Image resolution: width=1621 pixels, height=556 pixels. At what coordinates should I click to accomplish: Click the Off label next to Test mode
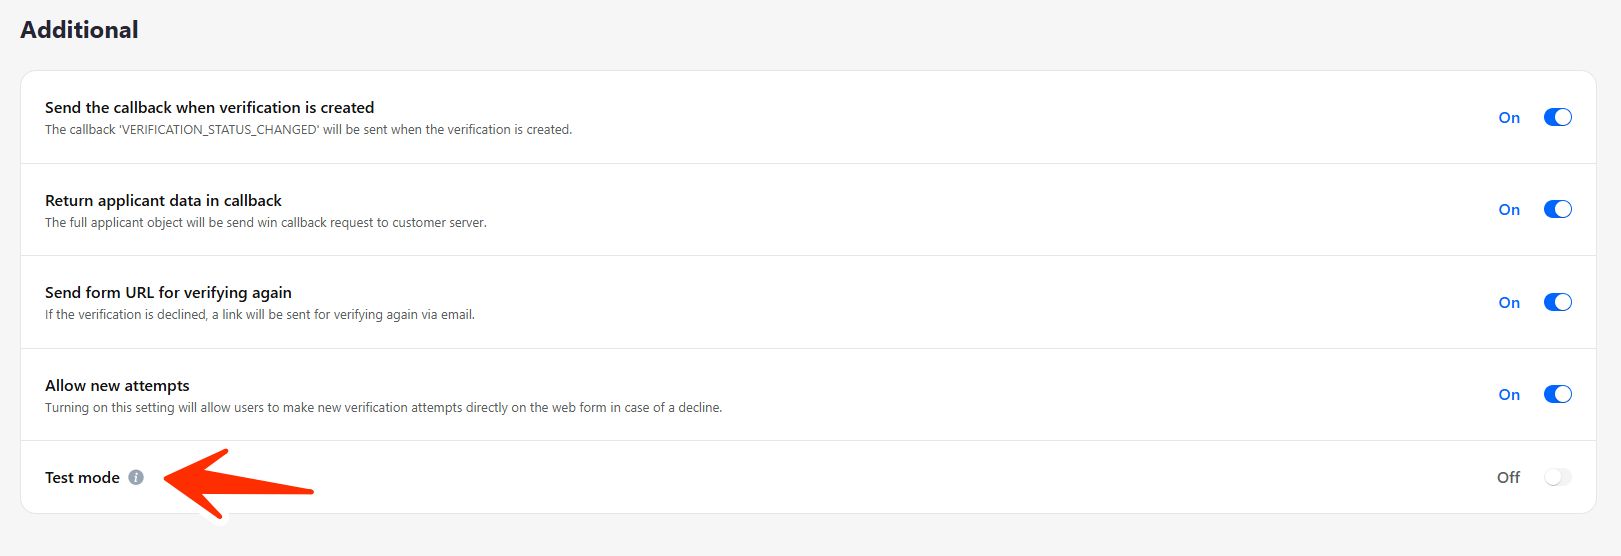click(1508, 478)
